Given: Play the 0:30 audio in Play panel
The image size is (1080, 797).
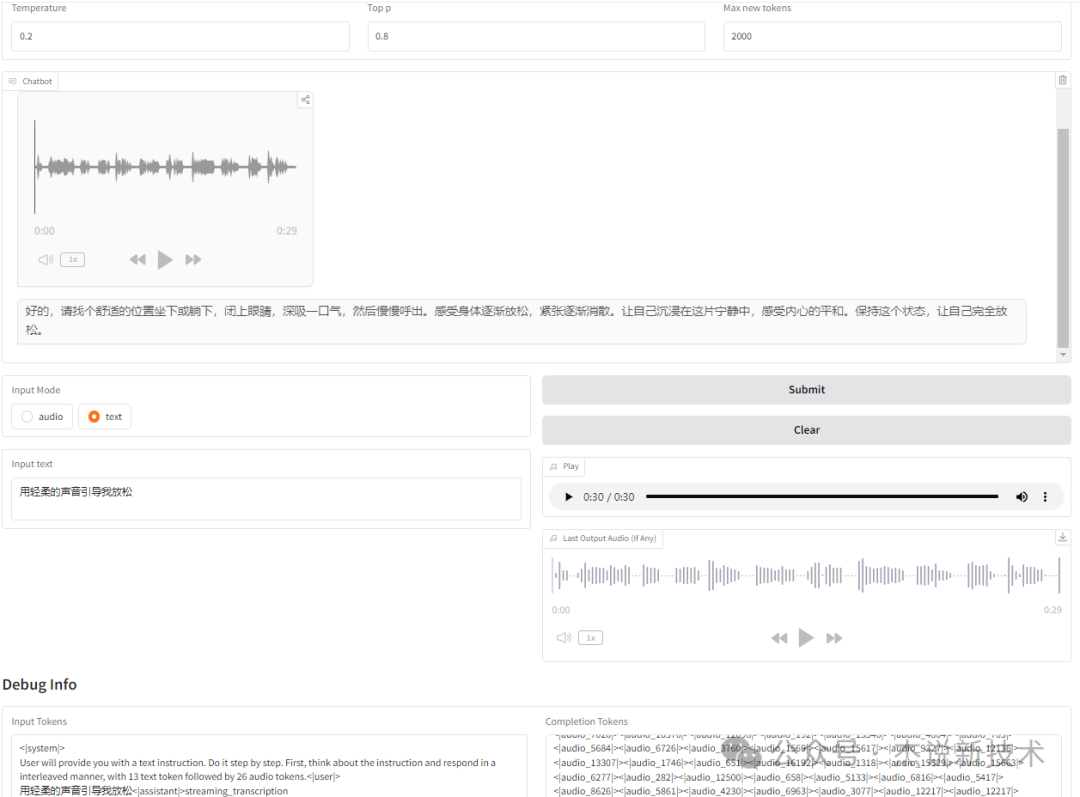Looking at the screenshot, I should [x=568, y=497].
